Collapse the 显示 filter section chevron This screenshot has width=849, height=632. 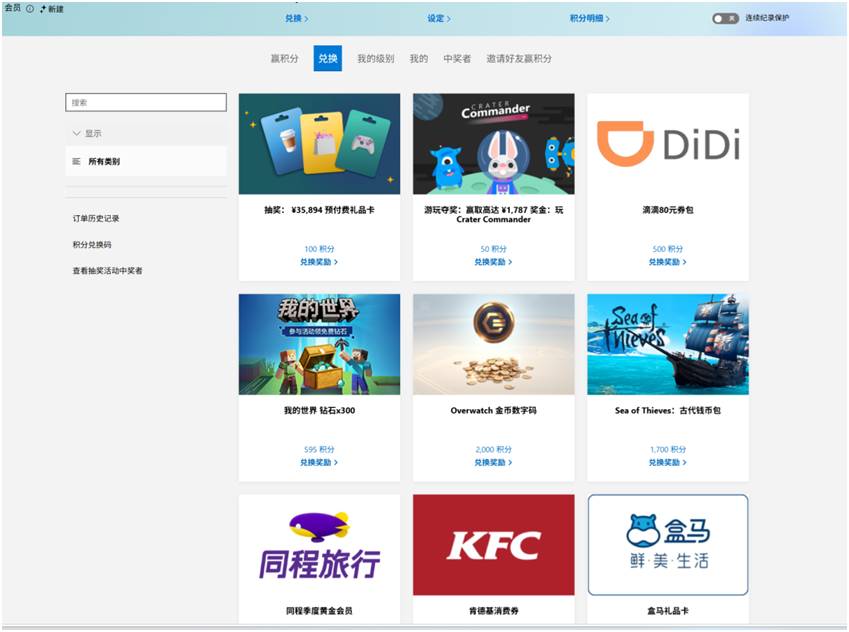click(x=76, y=133)
